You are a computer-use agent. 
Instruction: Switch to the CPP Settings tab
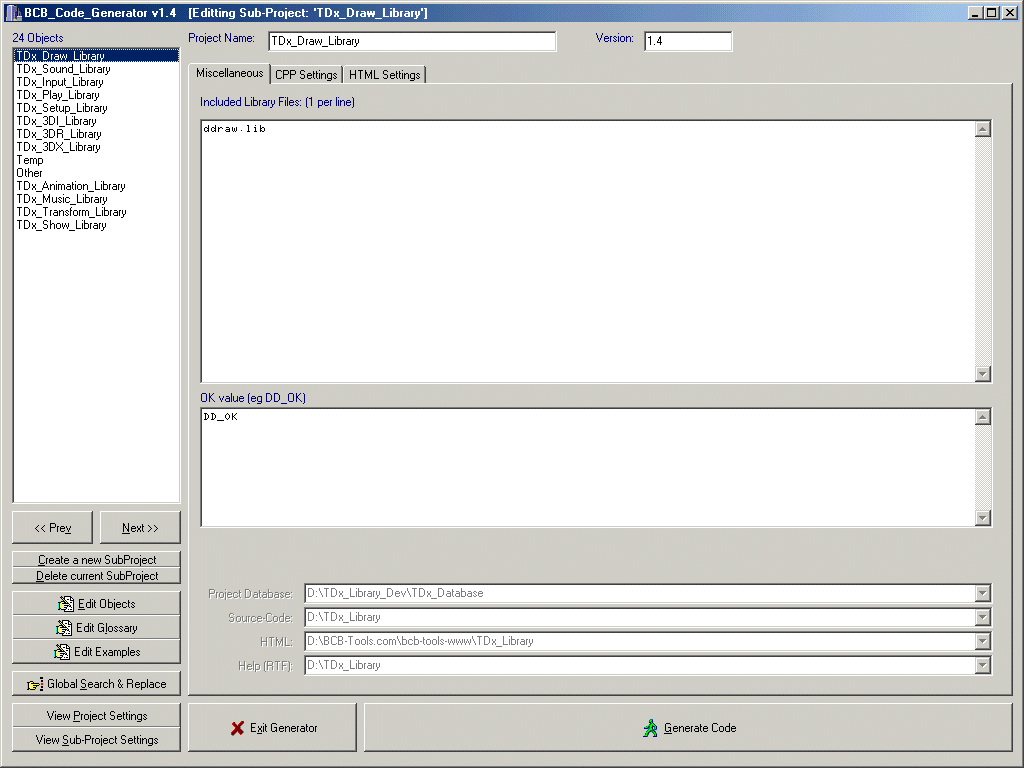click(306, 75)
